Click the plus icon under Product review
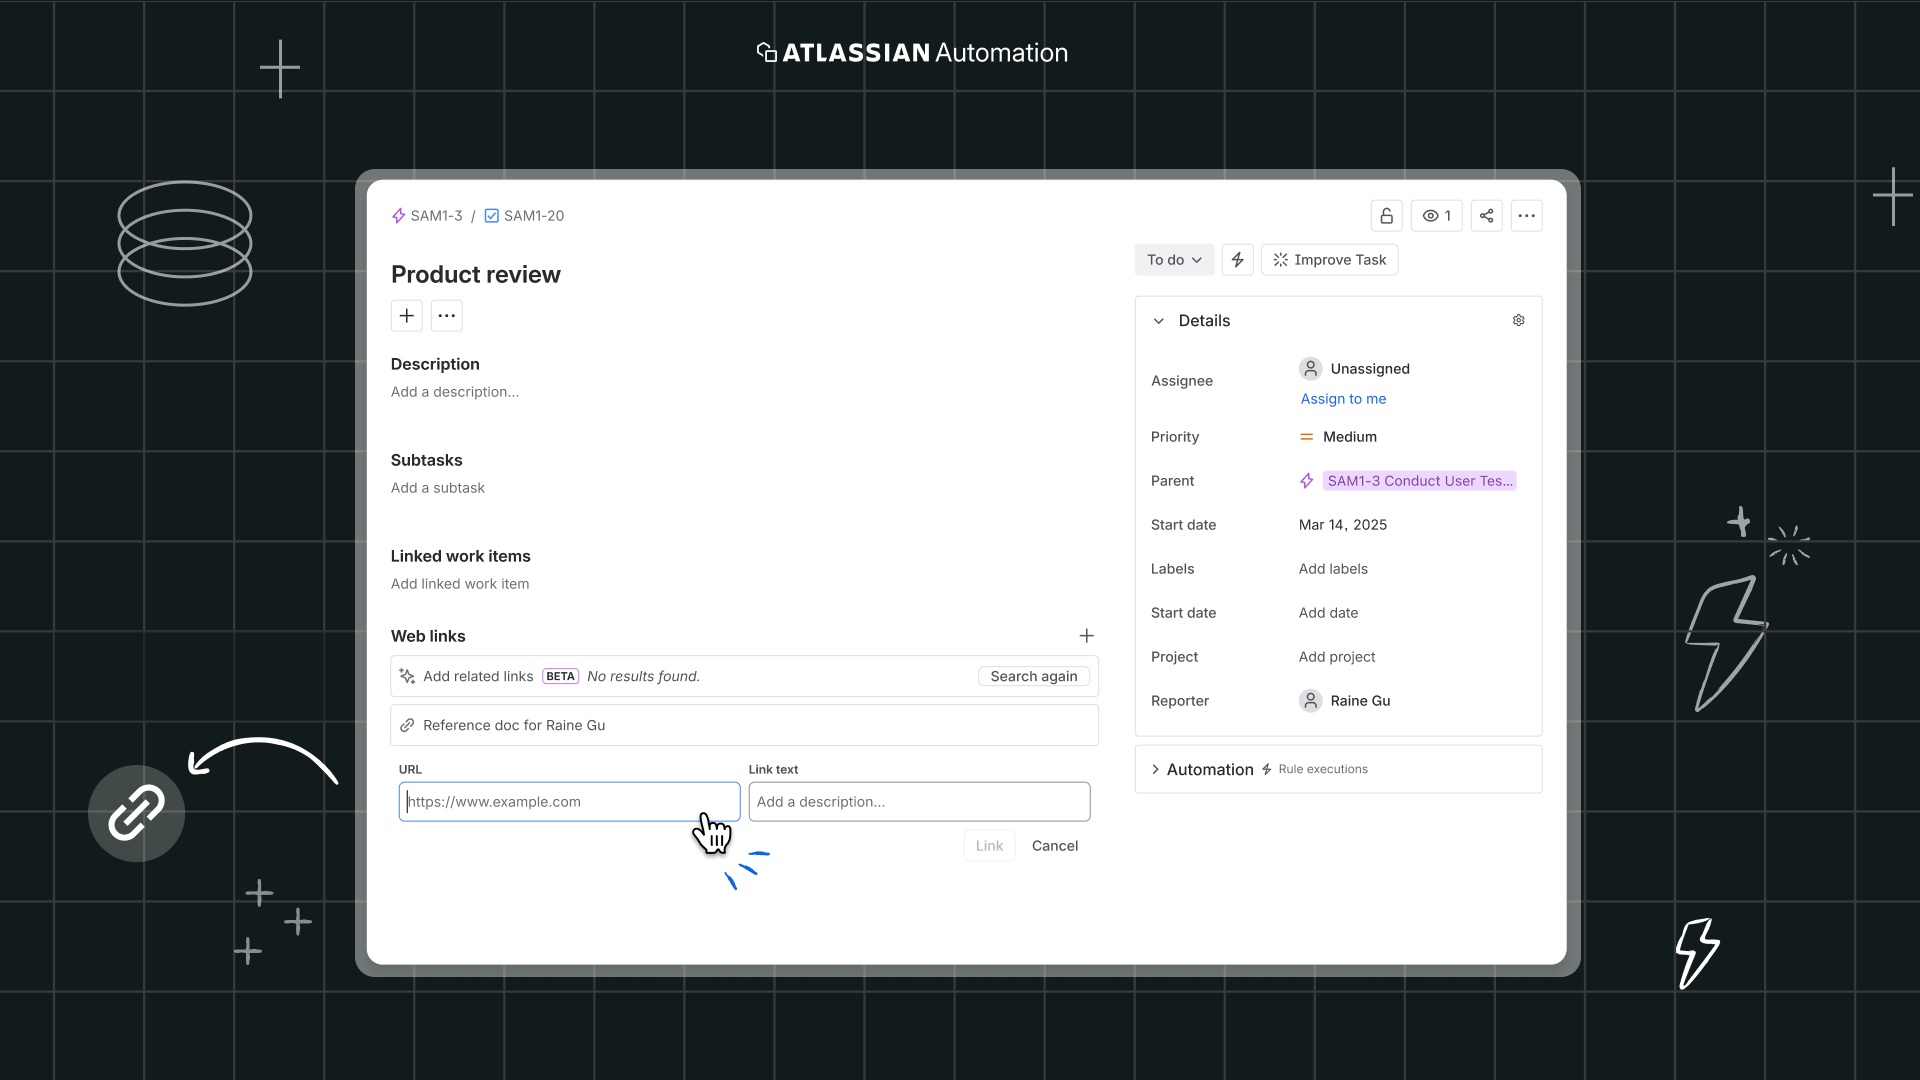This screenshot has width=1920, height=1080. click(406, 315)
